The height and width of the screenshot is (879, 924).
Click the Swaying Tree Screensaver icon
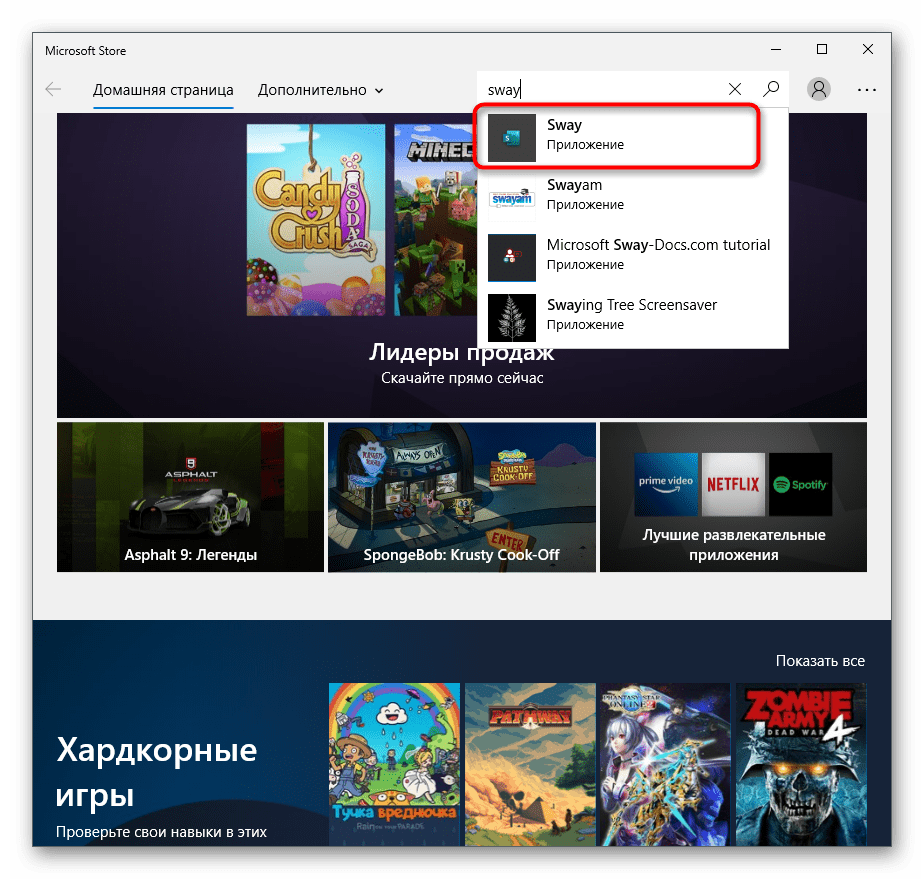tap(512, 318)
